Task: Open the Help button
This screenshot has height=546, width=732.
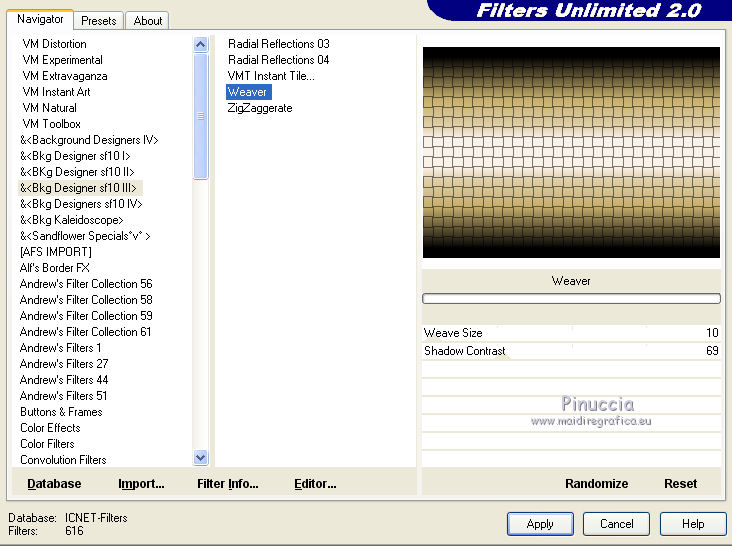Action: [x=693, y=524]
